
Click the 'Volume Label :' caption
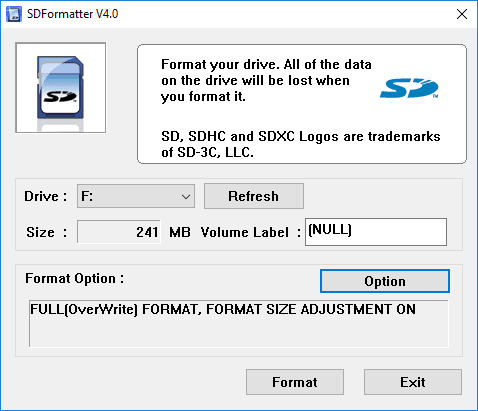(x=251, y=232)
